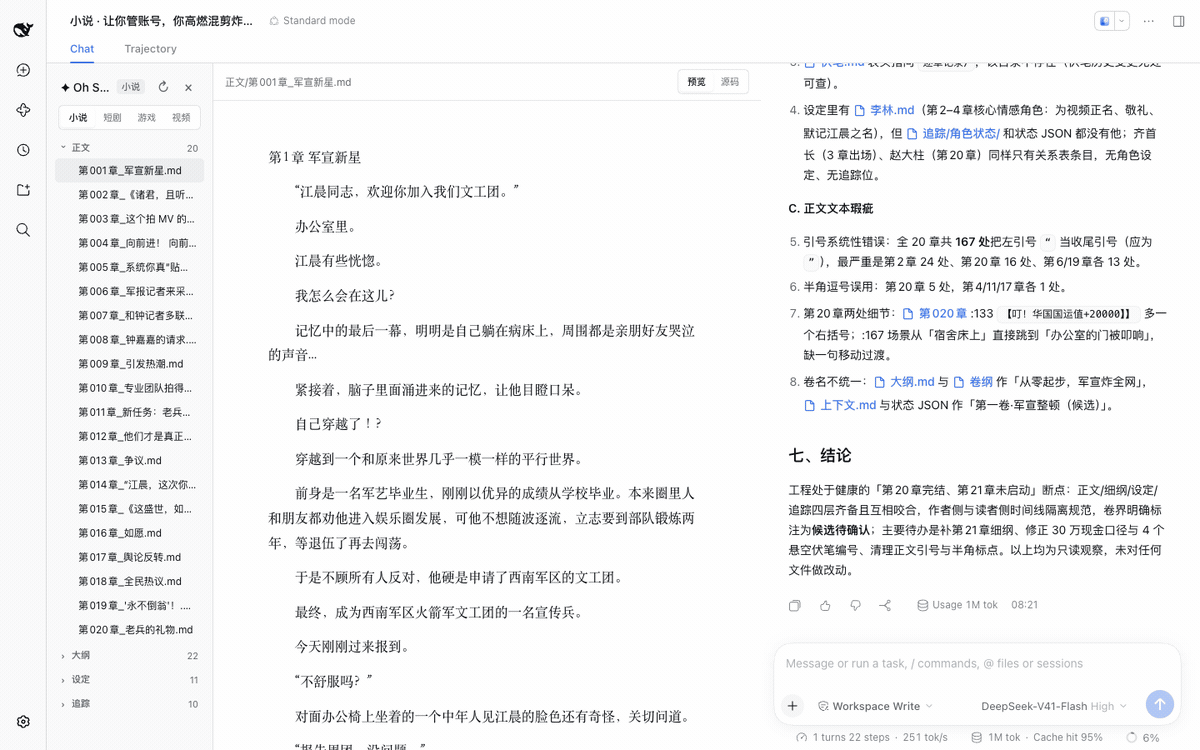
Task: Click the Usage 1M tok indicator
Action: coord(957,605)
